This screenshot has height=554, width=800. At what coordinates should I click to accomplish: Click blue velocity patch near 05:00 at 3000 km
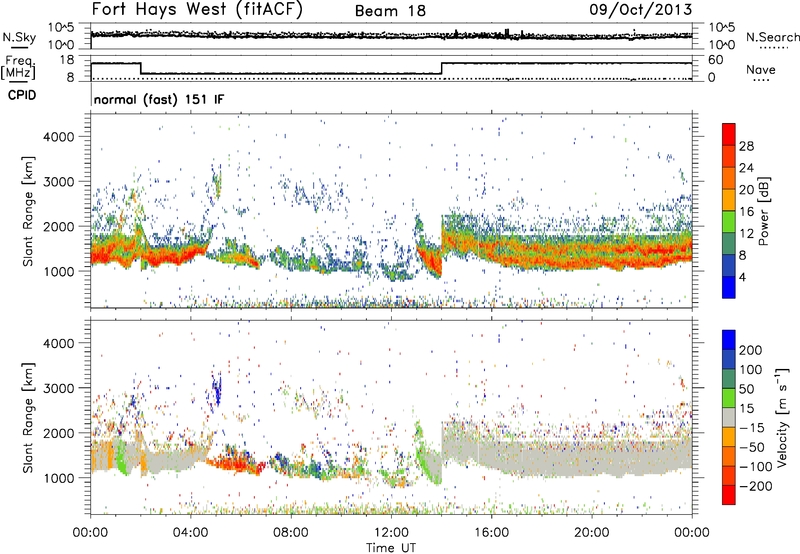[217, 390]
